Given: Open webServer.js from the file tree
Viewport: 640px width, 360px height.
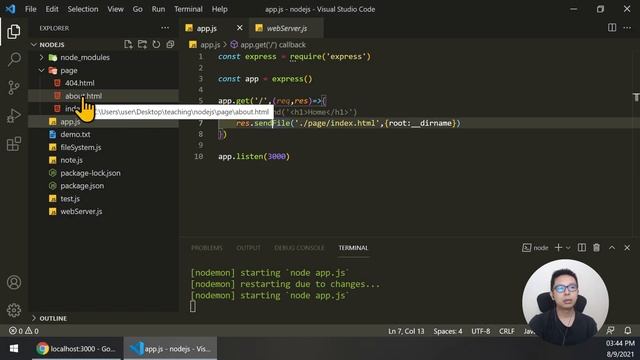Looking at the screenshot, I should coord(81,211).
